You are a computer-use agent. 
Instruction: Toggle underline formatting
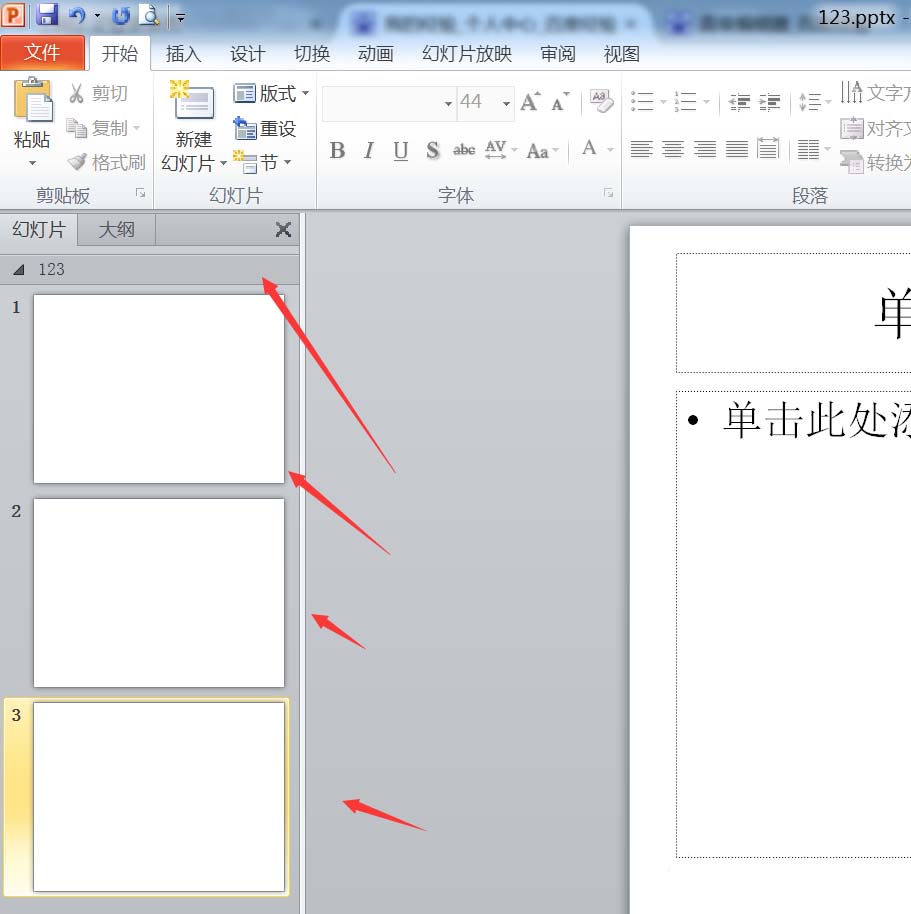pyautogui.click(x=400, y=150)
